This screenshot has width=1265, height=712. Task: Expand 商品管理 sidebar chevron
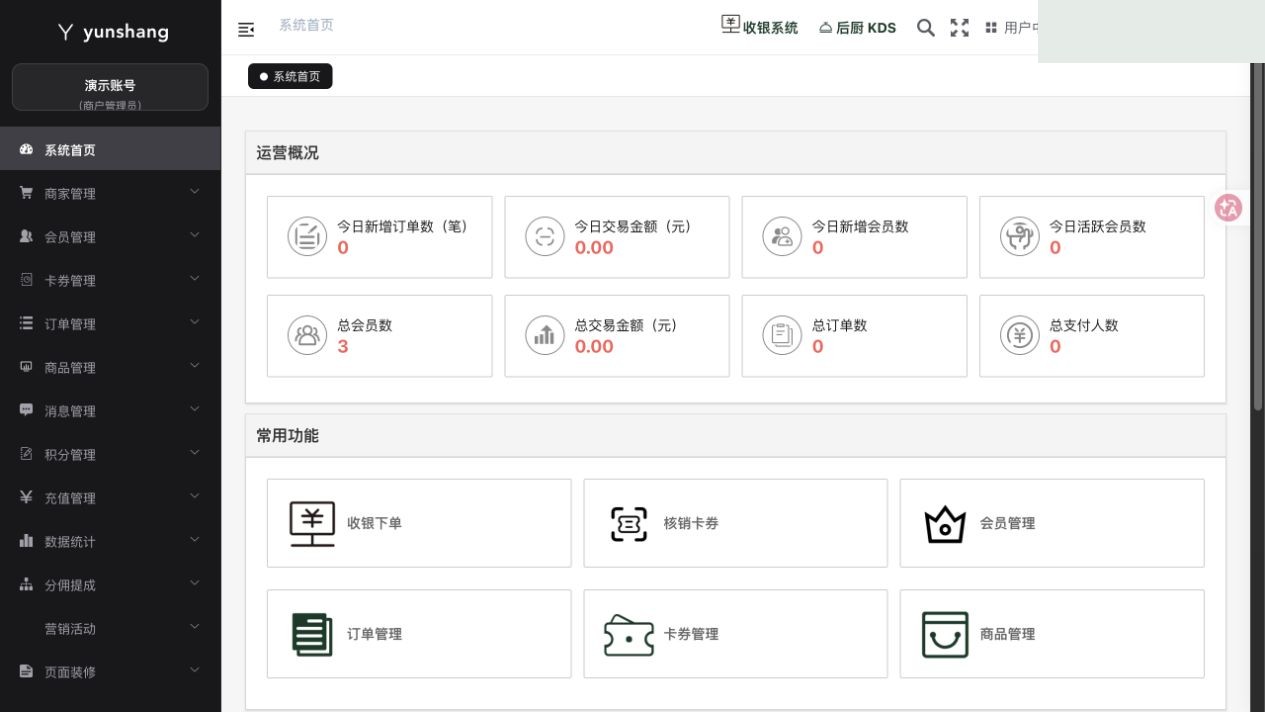tap(195, 365)
